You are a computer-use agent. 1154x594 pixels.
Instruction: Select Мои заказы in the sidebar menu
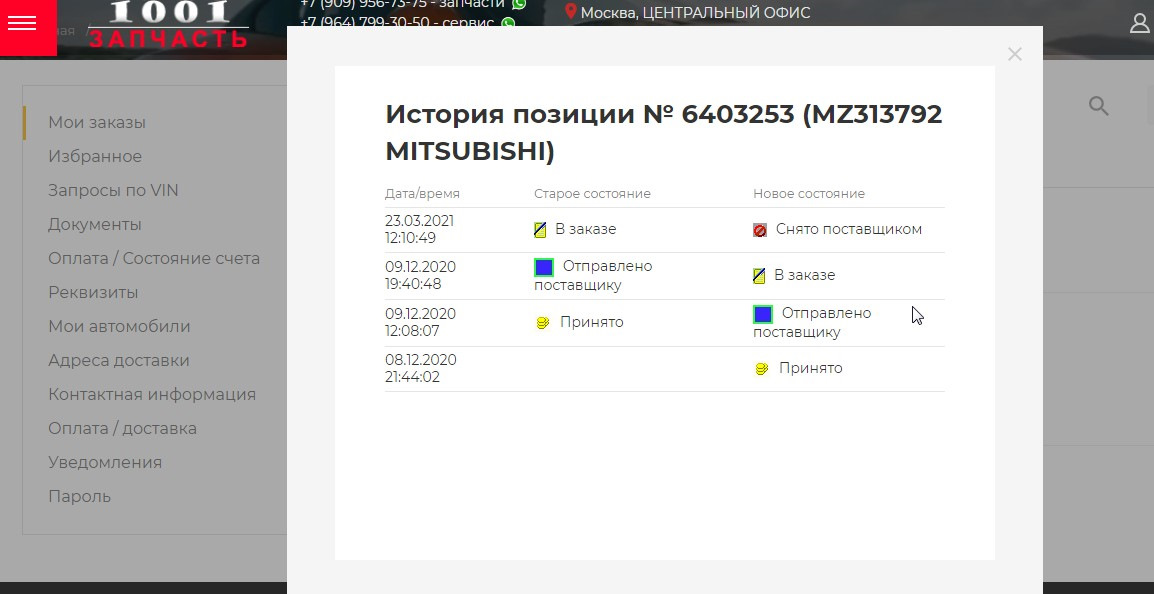pyautogui.click(x=96, y=122)
